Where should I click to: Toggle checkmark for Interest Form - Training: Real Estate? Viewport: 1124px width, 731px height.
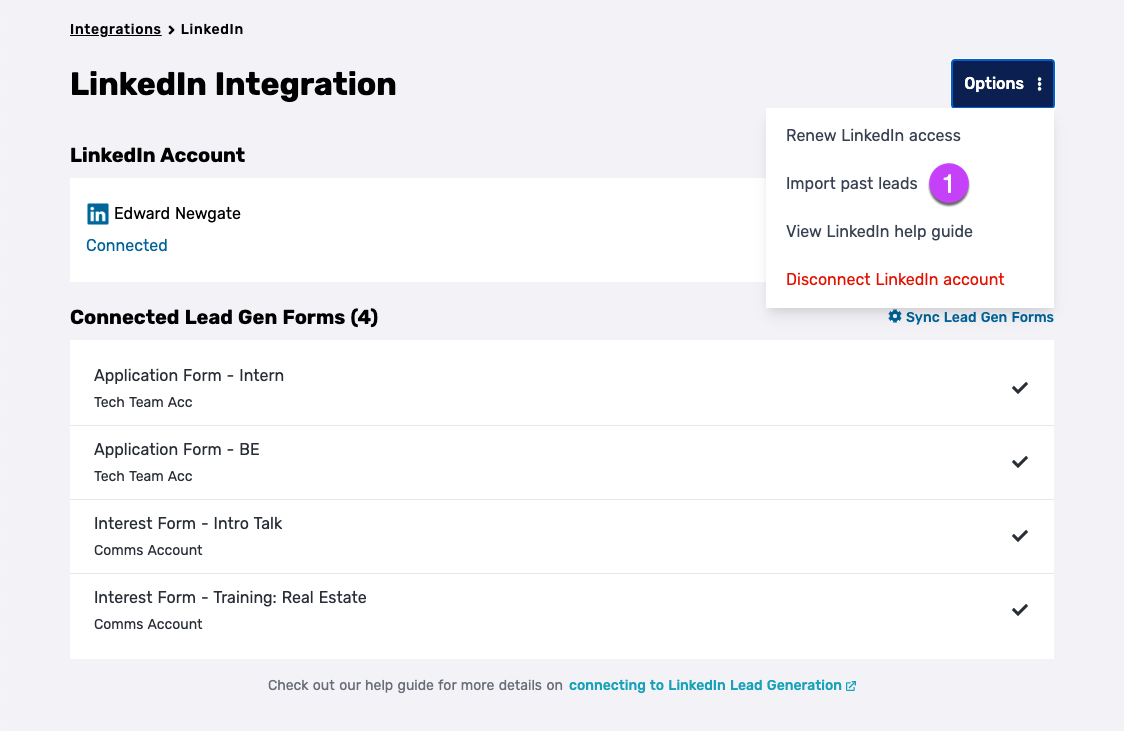click(x=1019, y=609)
